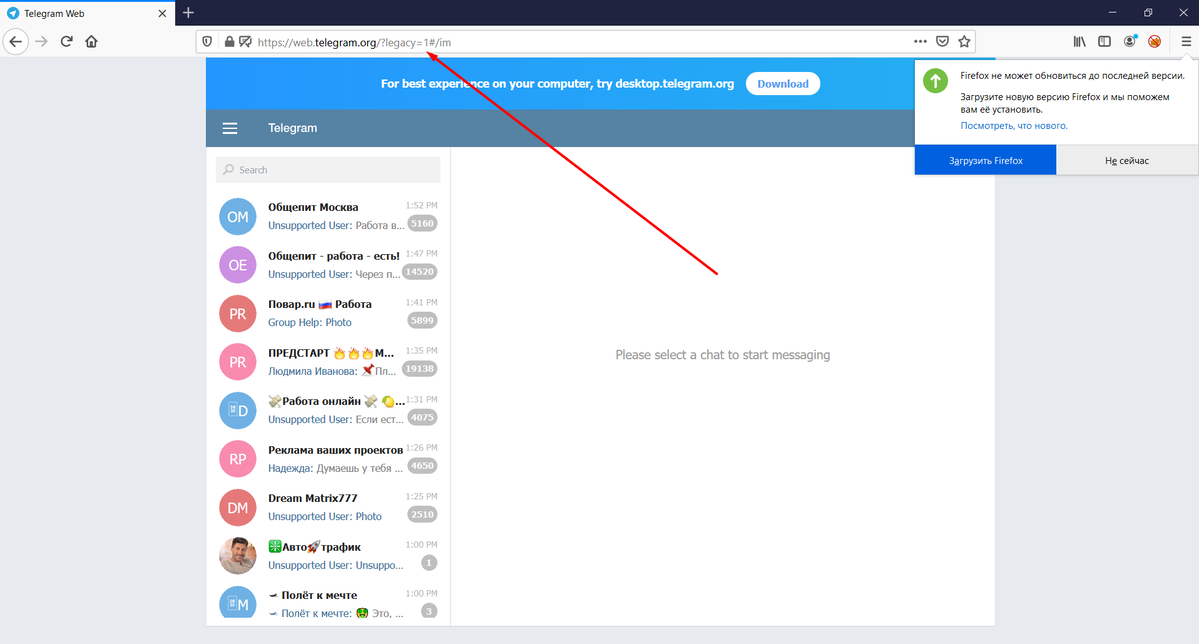The image size is (1199, 644).
Task: Click the 14520 unread badge
Action: click(420, 272)
